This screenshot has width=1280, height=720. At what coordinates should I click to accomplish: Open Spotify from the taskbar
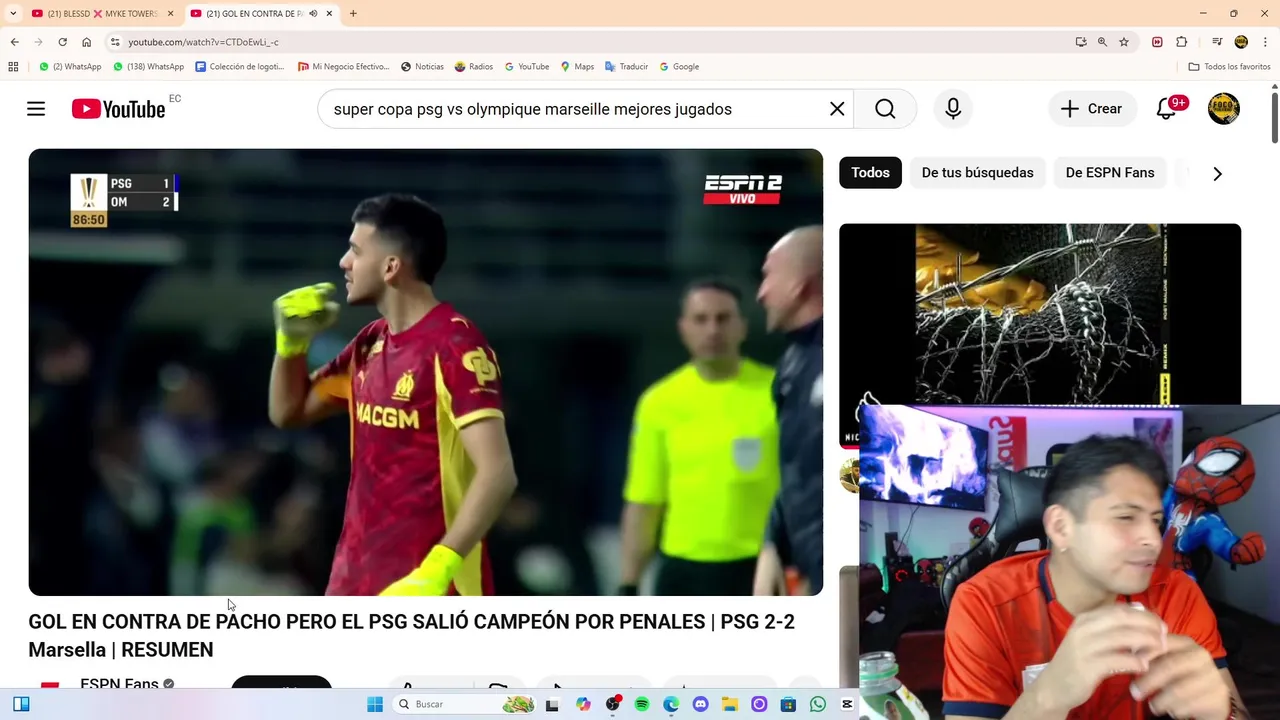[642, 704]
